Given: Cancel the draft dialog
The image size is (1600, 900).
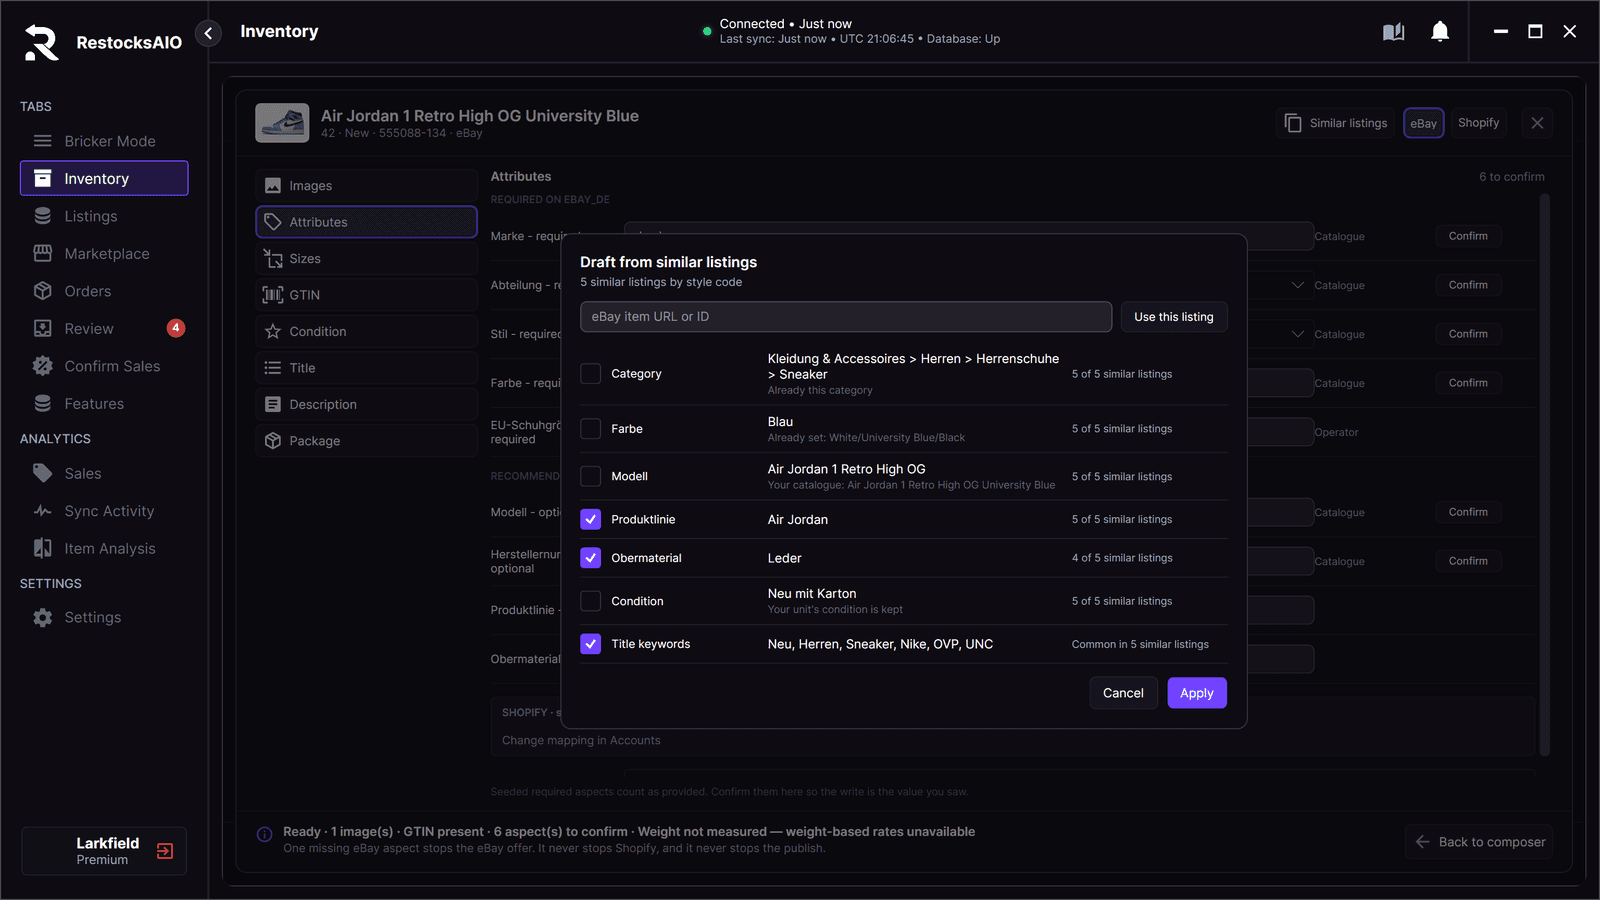Looking at the screenshot, I should pos(1123,693).
